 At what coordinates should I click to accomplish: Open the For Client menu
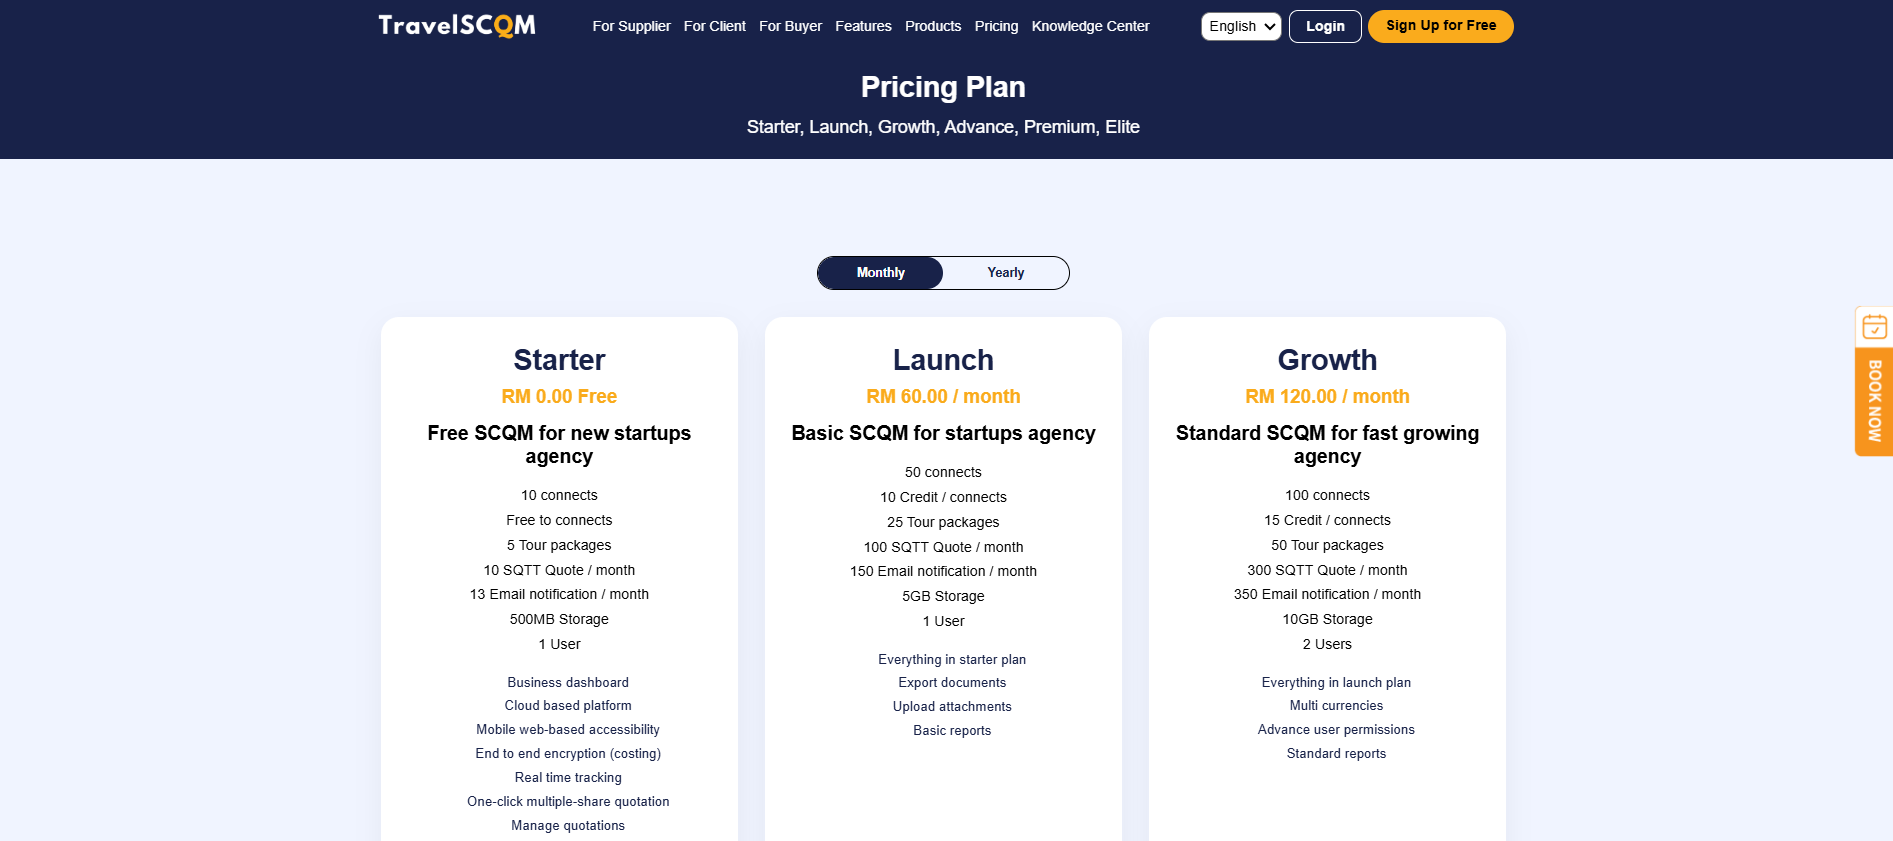[x=714, y=27]
